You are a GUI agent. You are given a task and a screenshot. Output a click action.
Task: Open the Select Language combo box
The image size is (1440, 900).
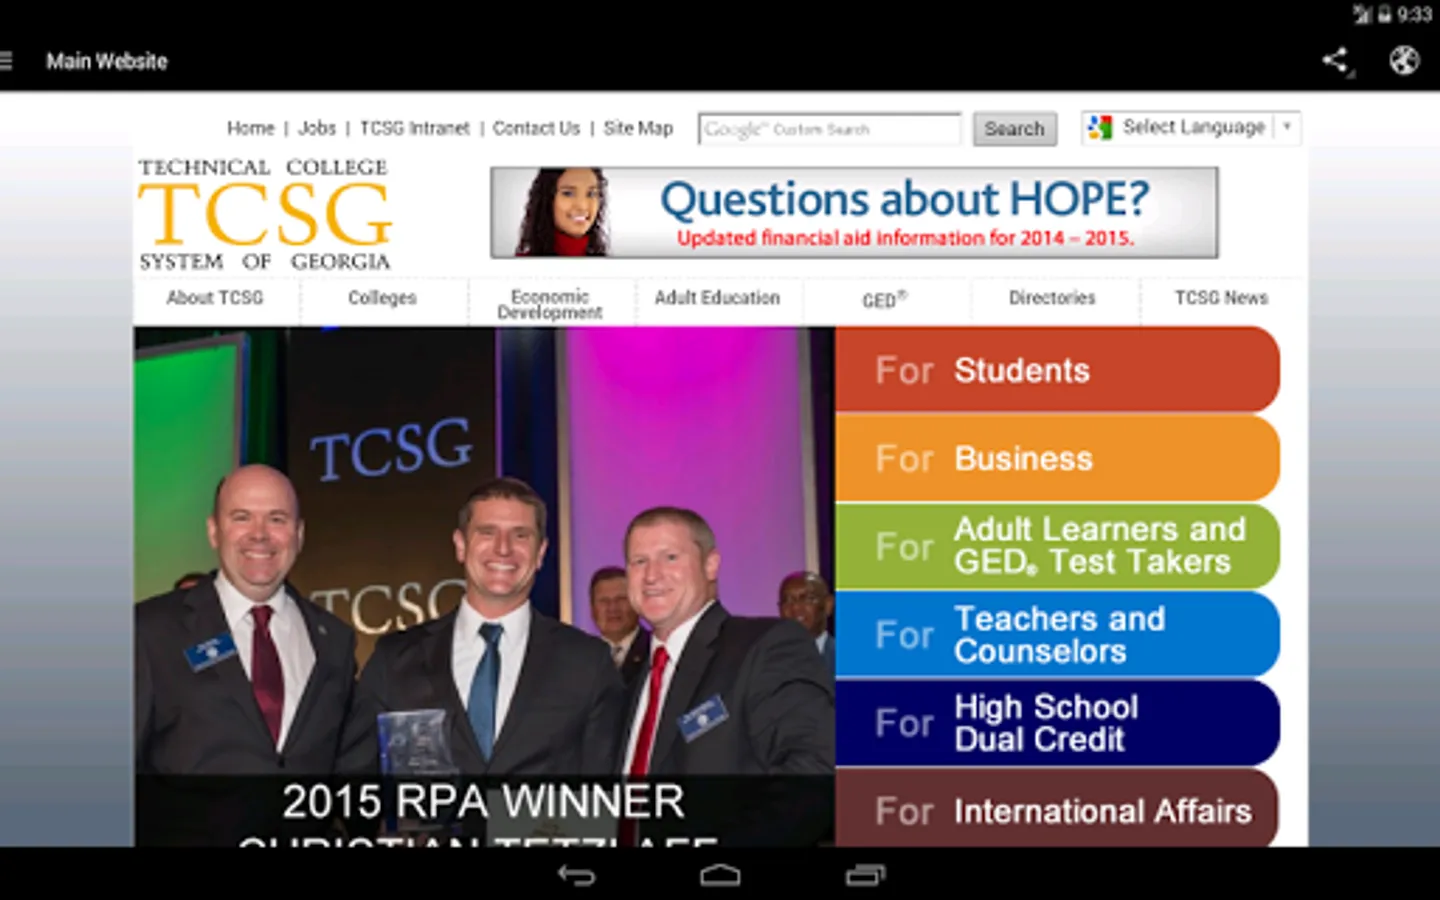pyautogui.click(x=1191, y=128)
